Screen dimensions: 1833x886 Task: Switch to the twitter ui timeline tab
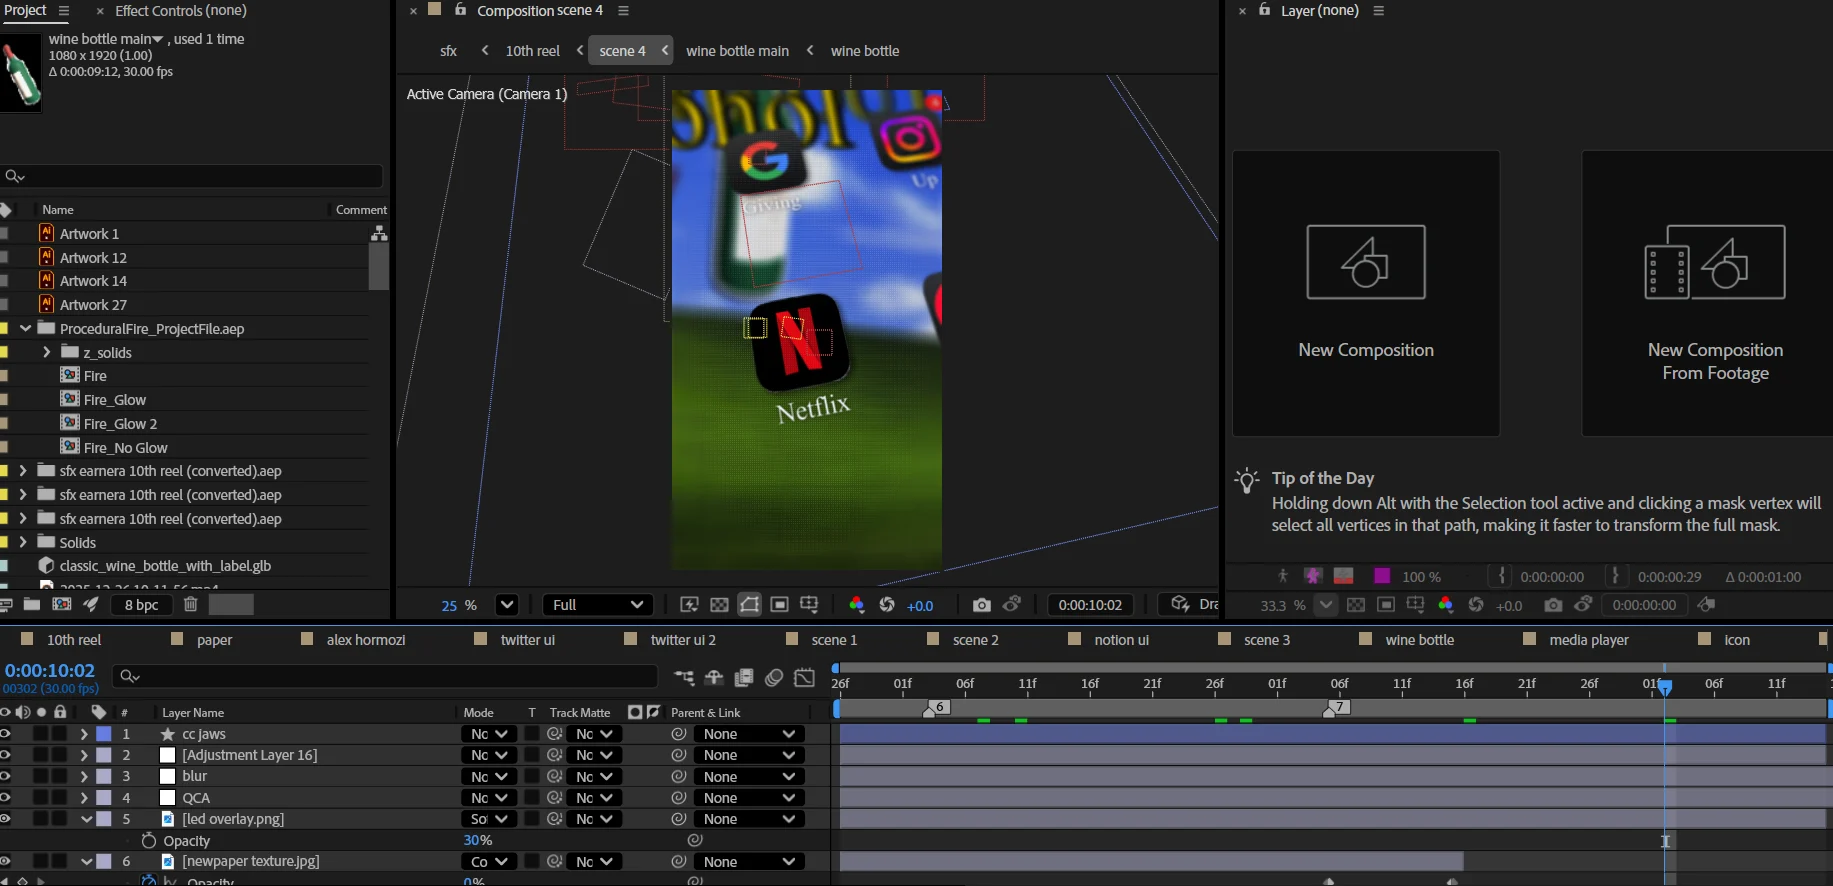(527, 640)
